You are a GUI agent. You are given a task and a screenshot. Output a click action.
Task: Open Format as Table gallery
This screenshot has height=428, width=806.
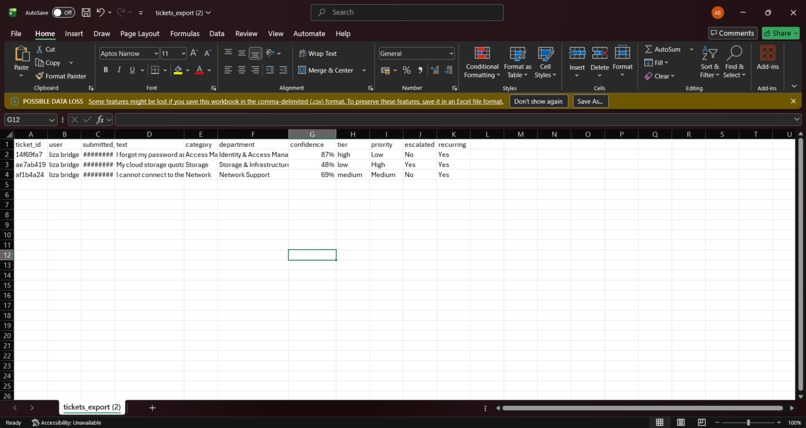517,63
